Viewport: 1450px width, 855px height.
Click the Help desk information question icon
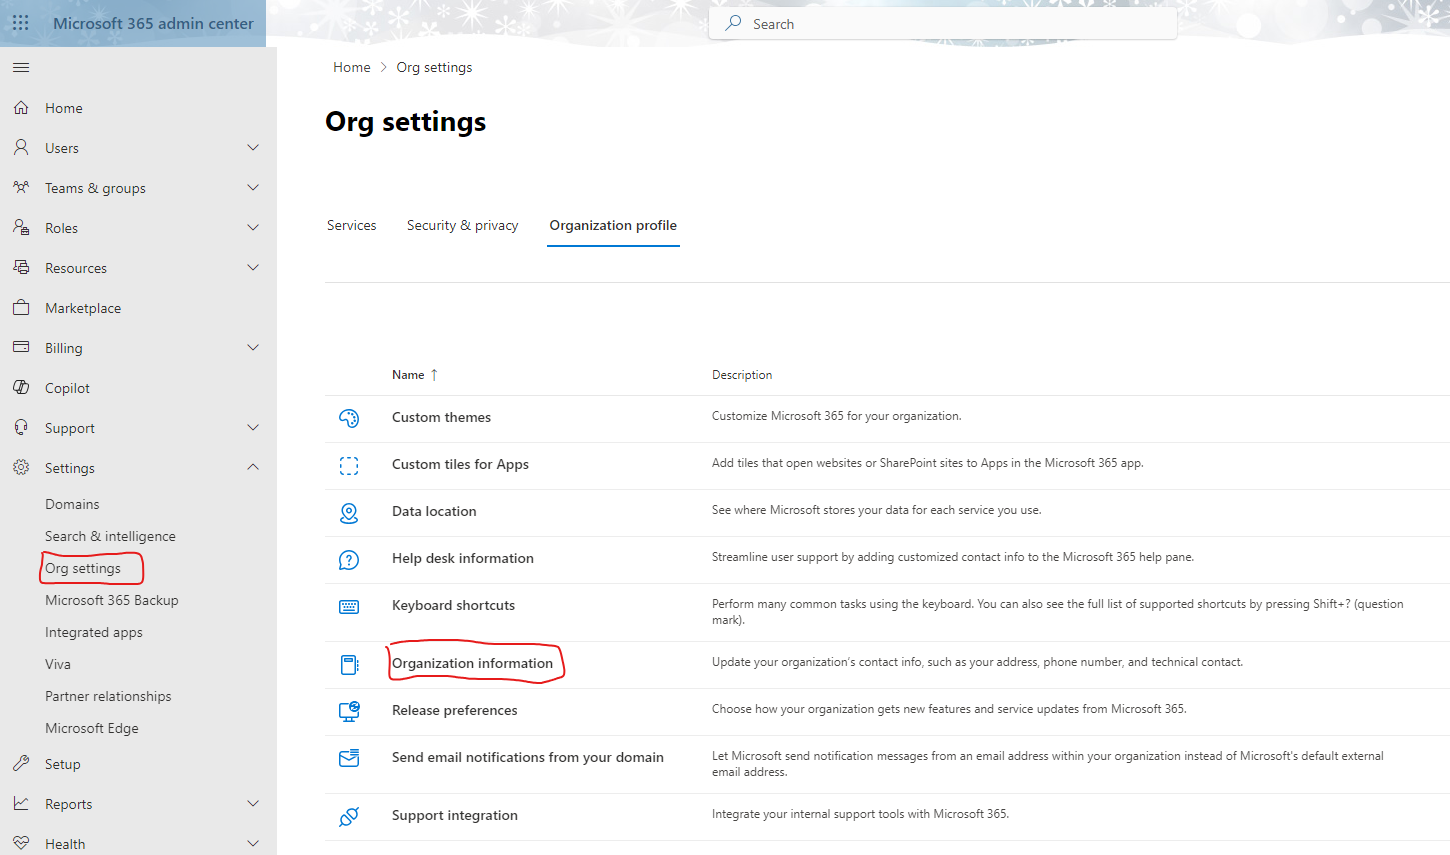click(349, 560)
